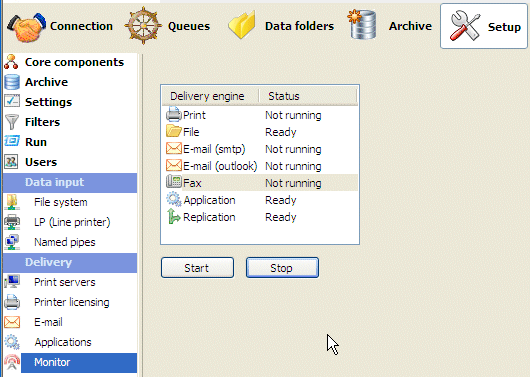Click the E-mail (smtp) envelope icon in list
This screenshot has height=377, width=530.
coord(174,148)
